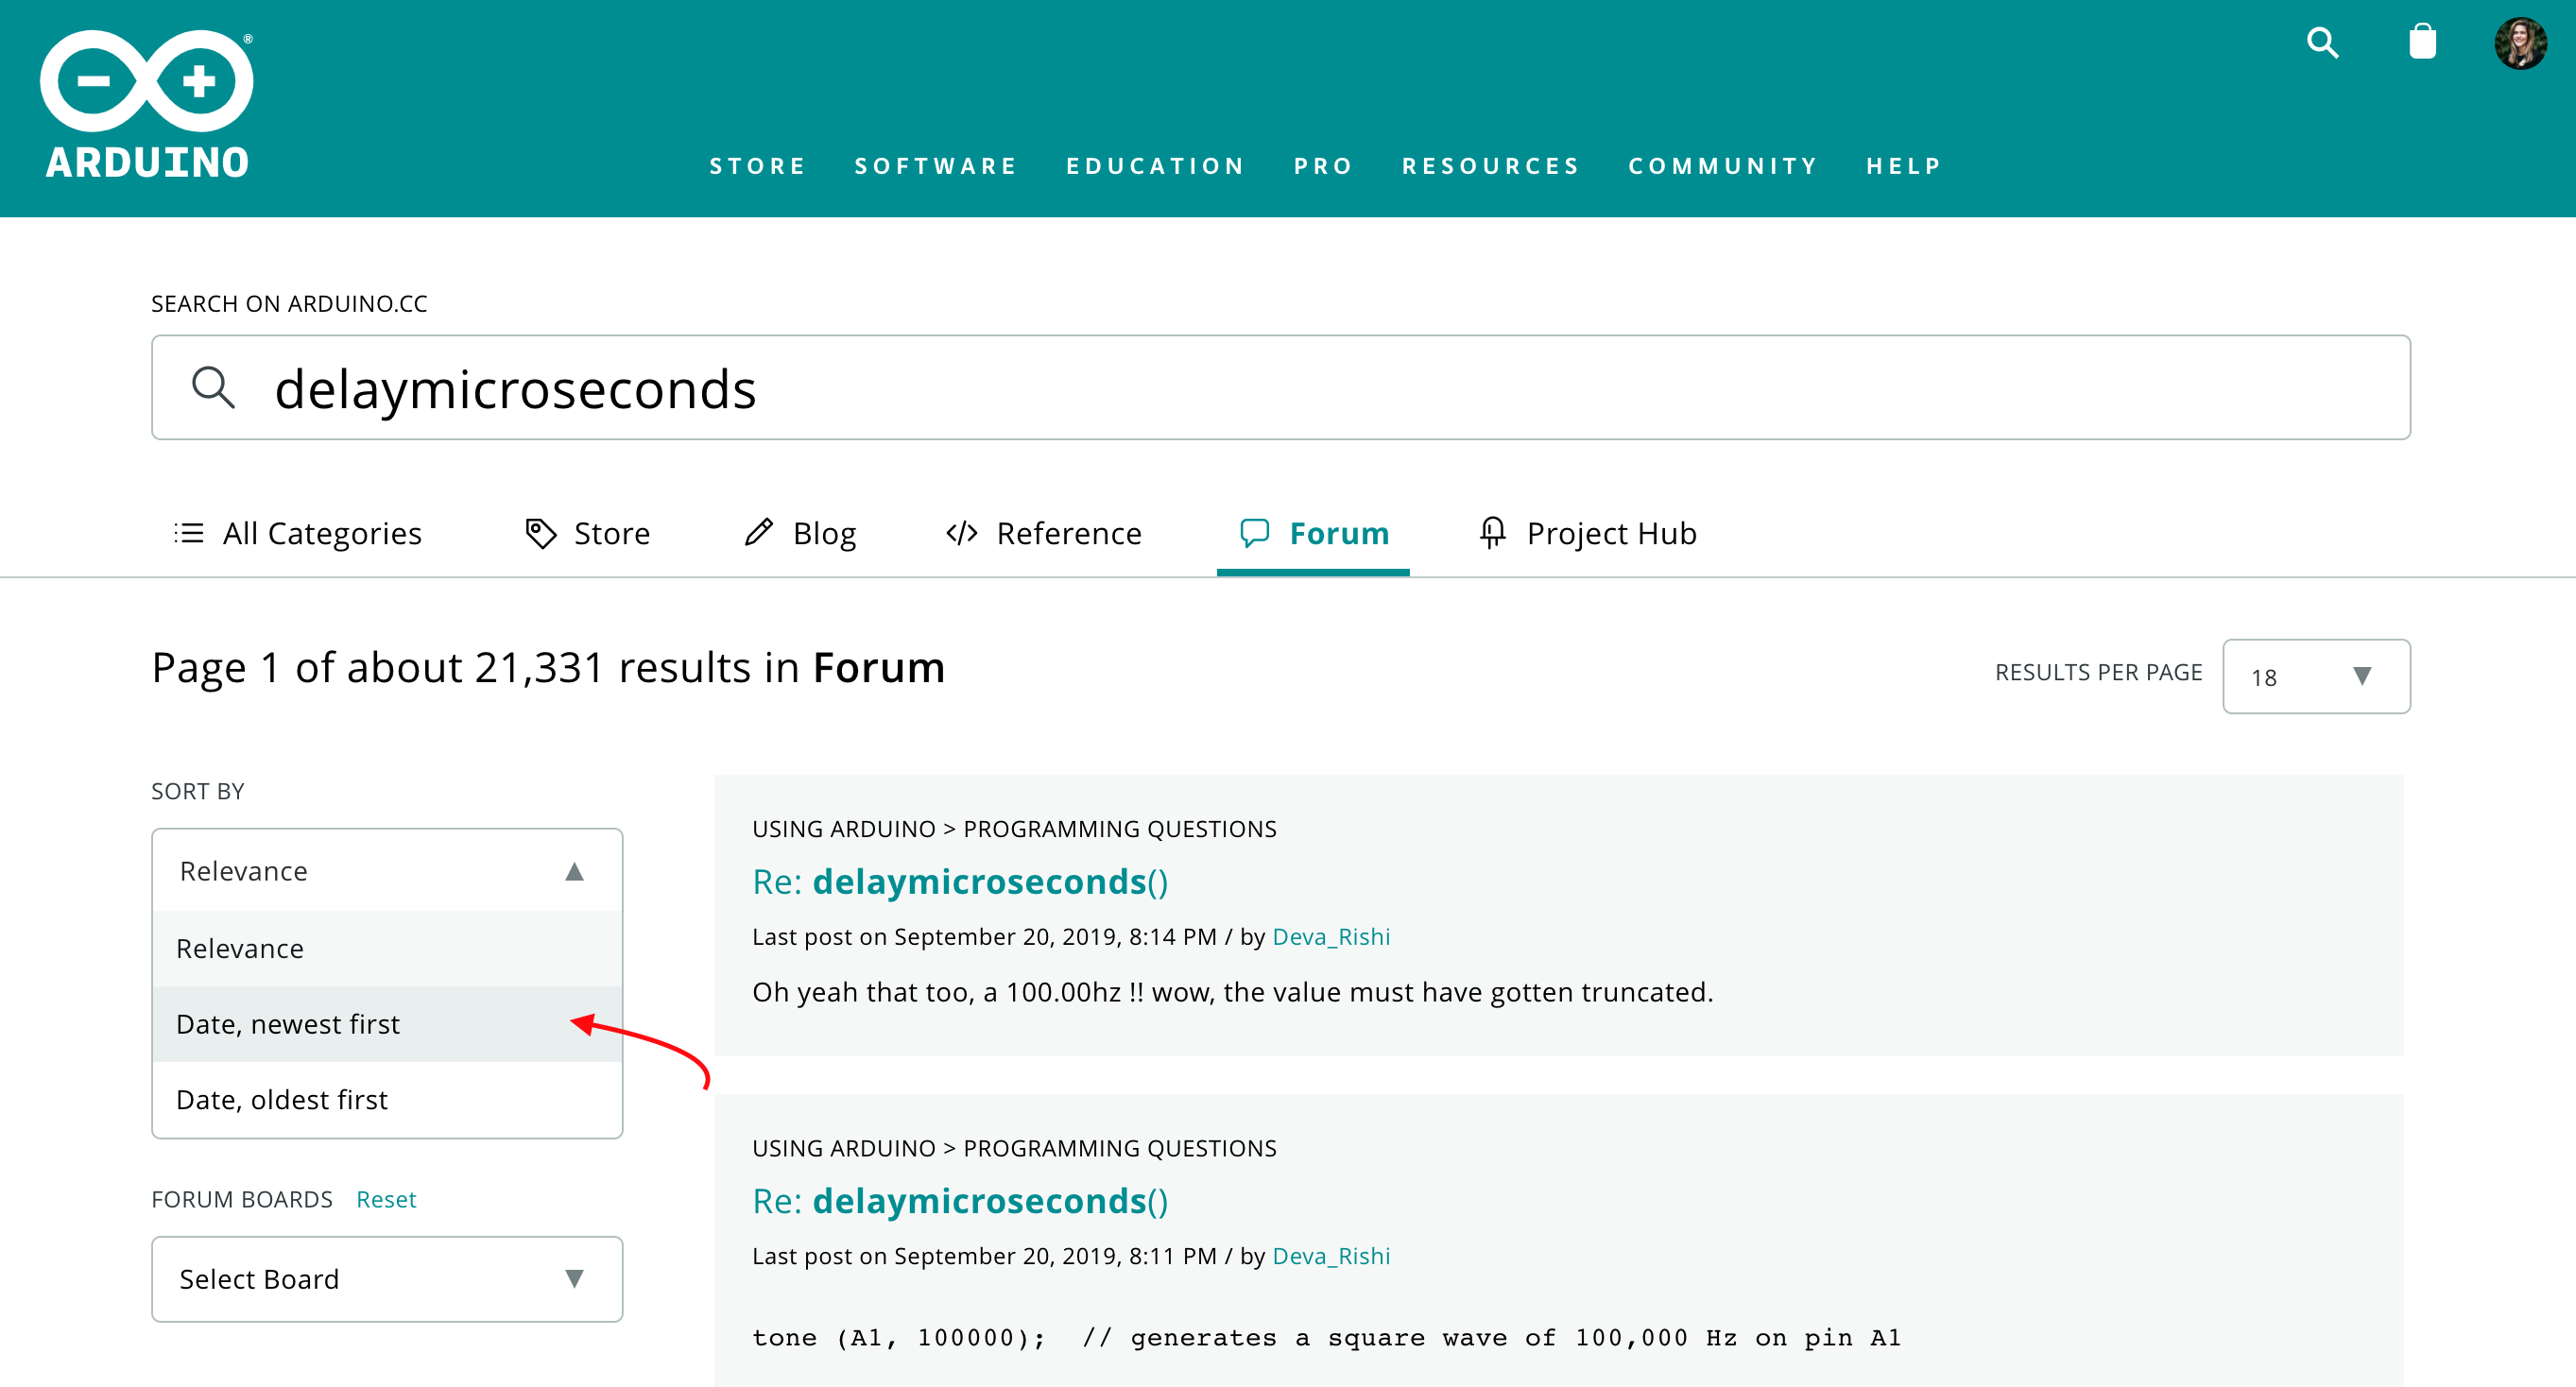
Task: Click the Store tag icon
Action: click(541, 533)
